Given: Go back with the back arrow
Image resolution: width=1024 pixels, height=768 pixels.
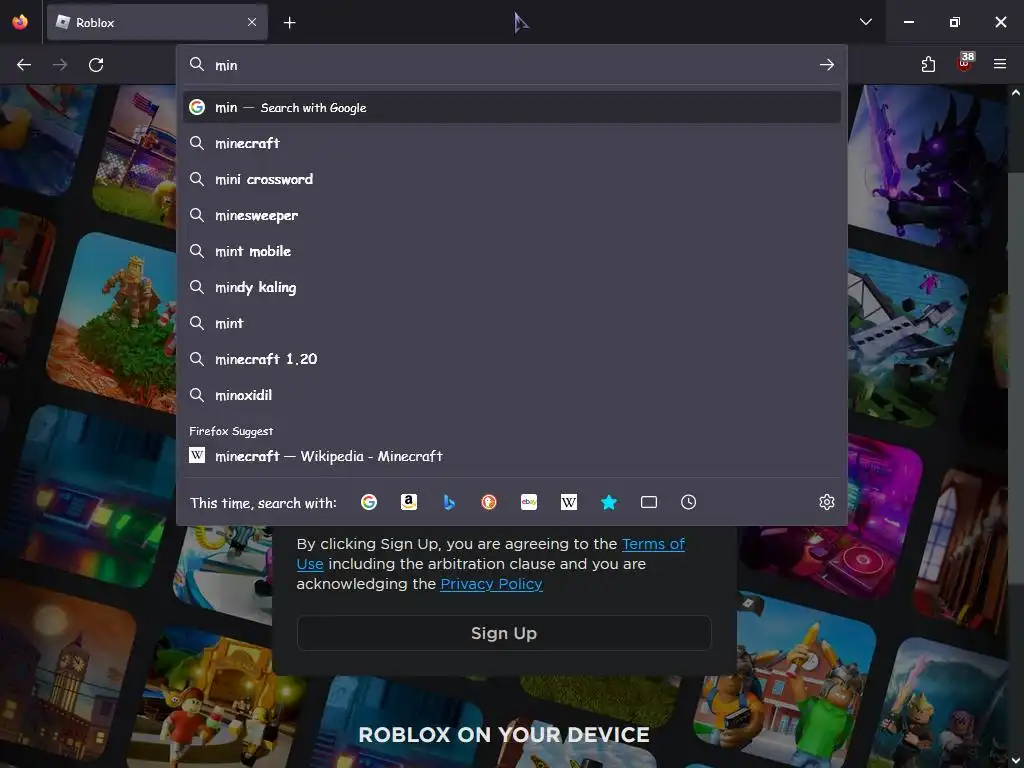Looking at the screenshot, I should (x=24, y=65).
